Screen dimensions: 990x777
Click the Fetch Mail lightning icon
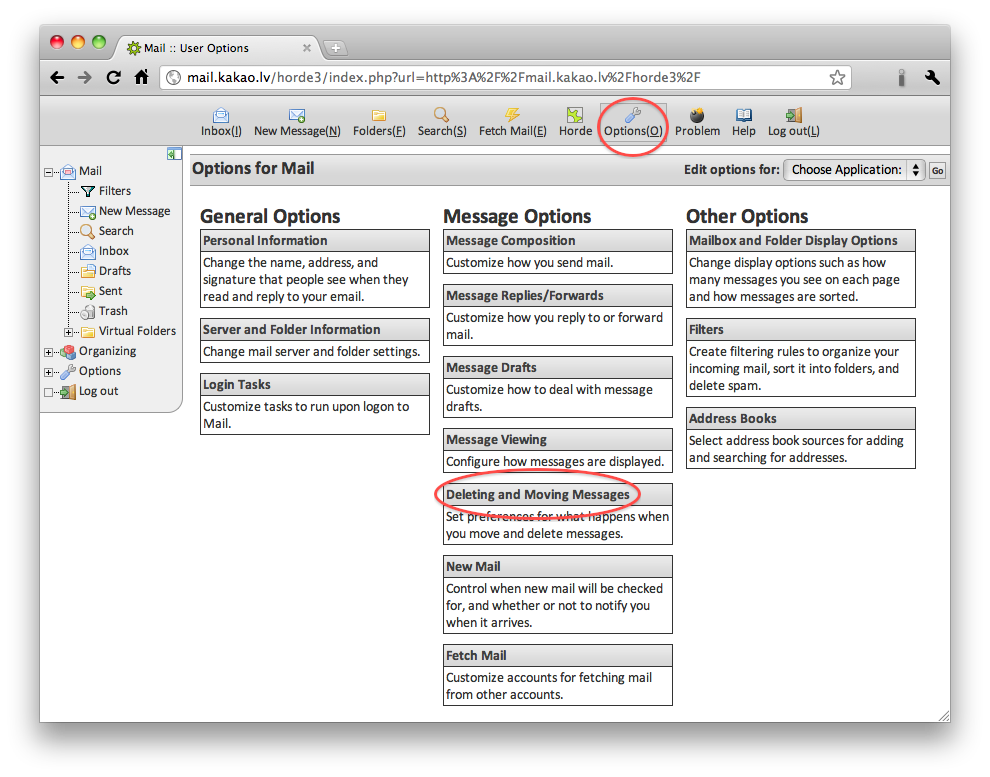tap(512, 115)
